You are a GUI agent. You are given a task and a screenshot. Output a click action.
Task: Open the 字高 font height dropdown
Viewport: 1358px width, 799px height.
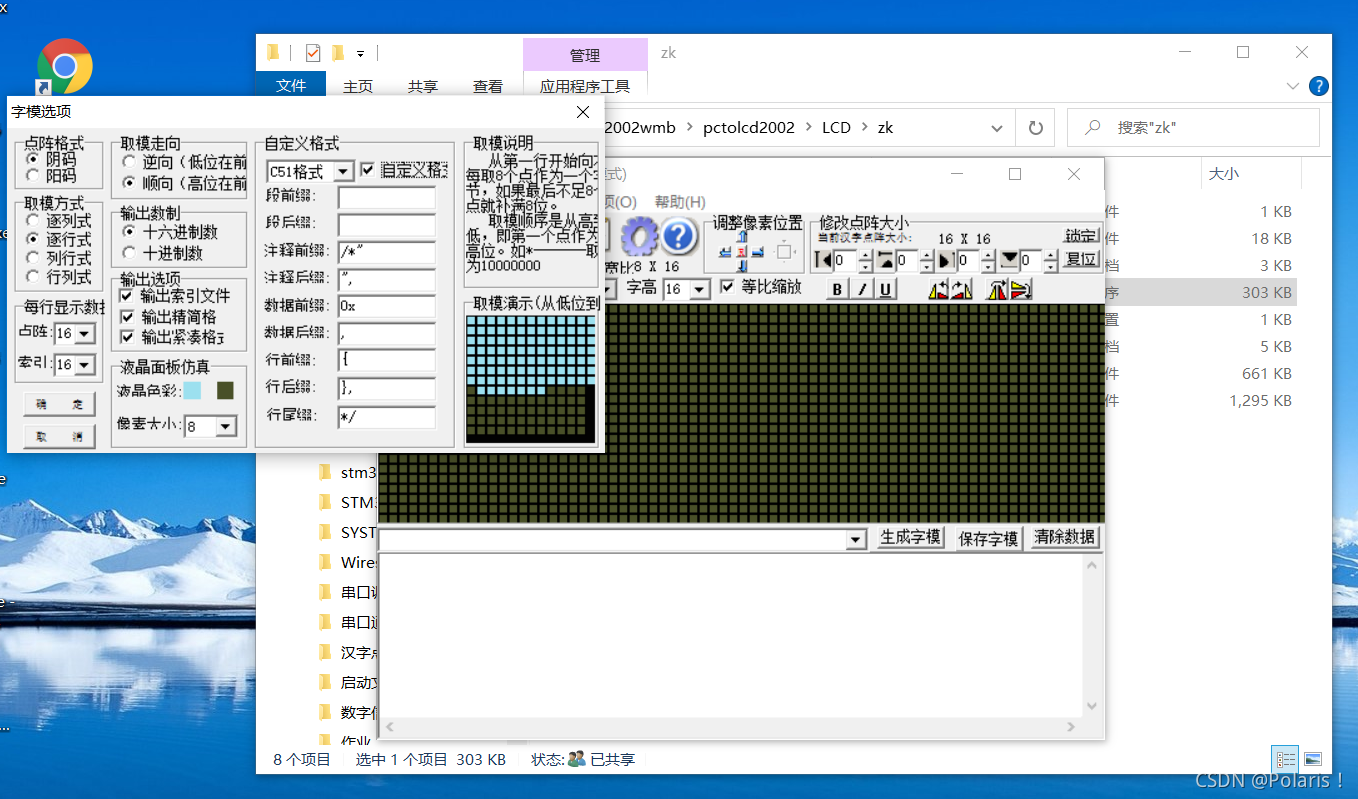pyautogui.click(x=698, y=289)
